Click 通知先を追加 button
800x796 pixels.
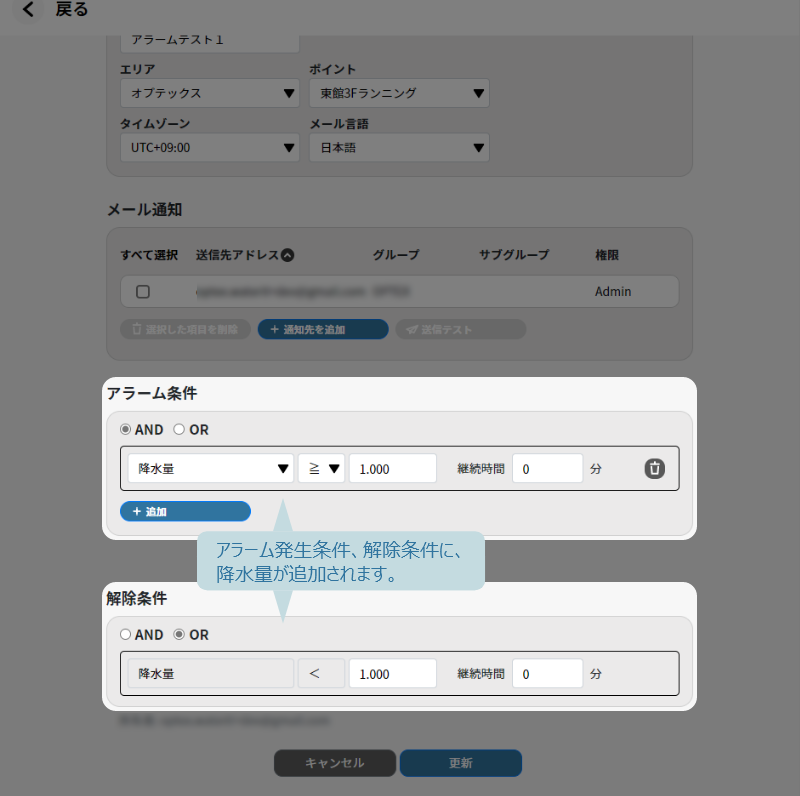pyautogui.click(x=323, y=329)
